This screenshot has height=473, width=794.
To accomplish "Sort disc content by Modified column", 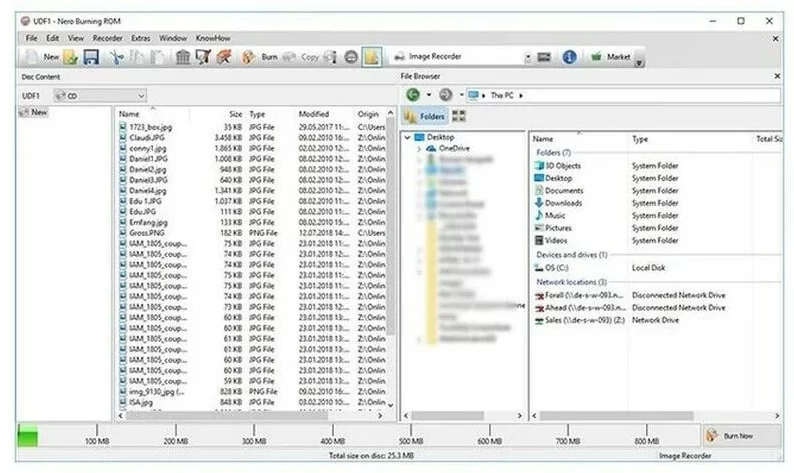I will pos(313,114).
